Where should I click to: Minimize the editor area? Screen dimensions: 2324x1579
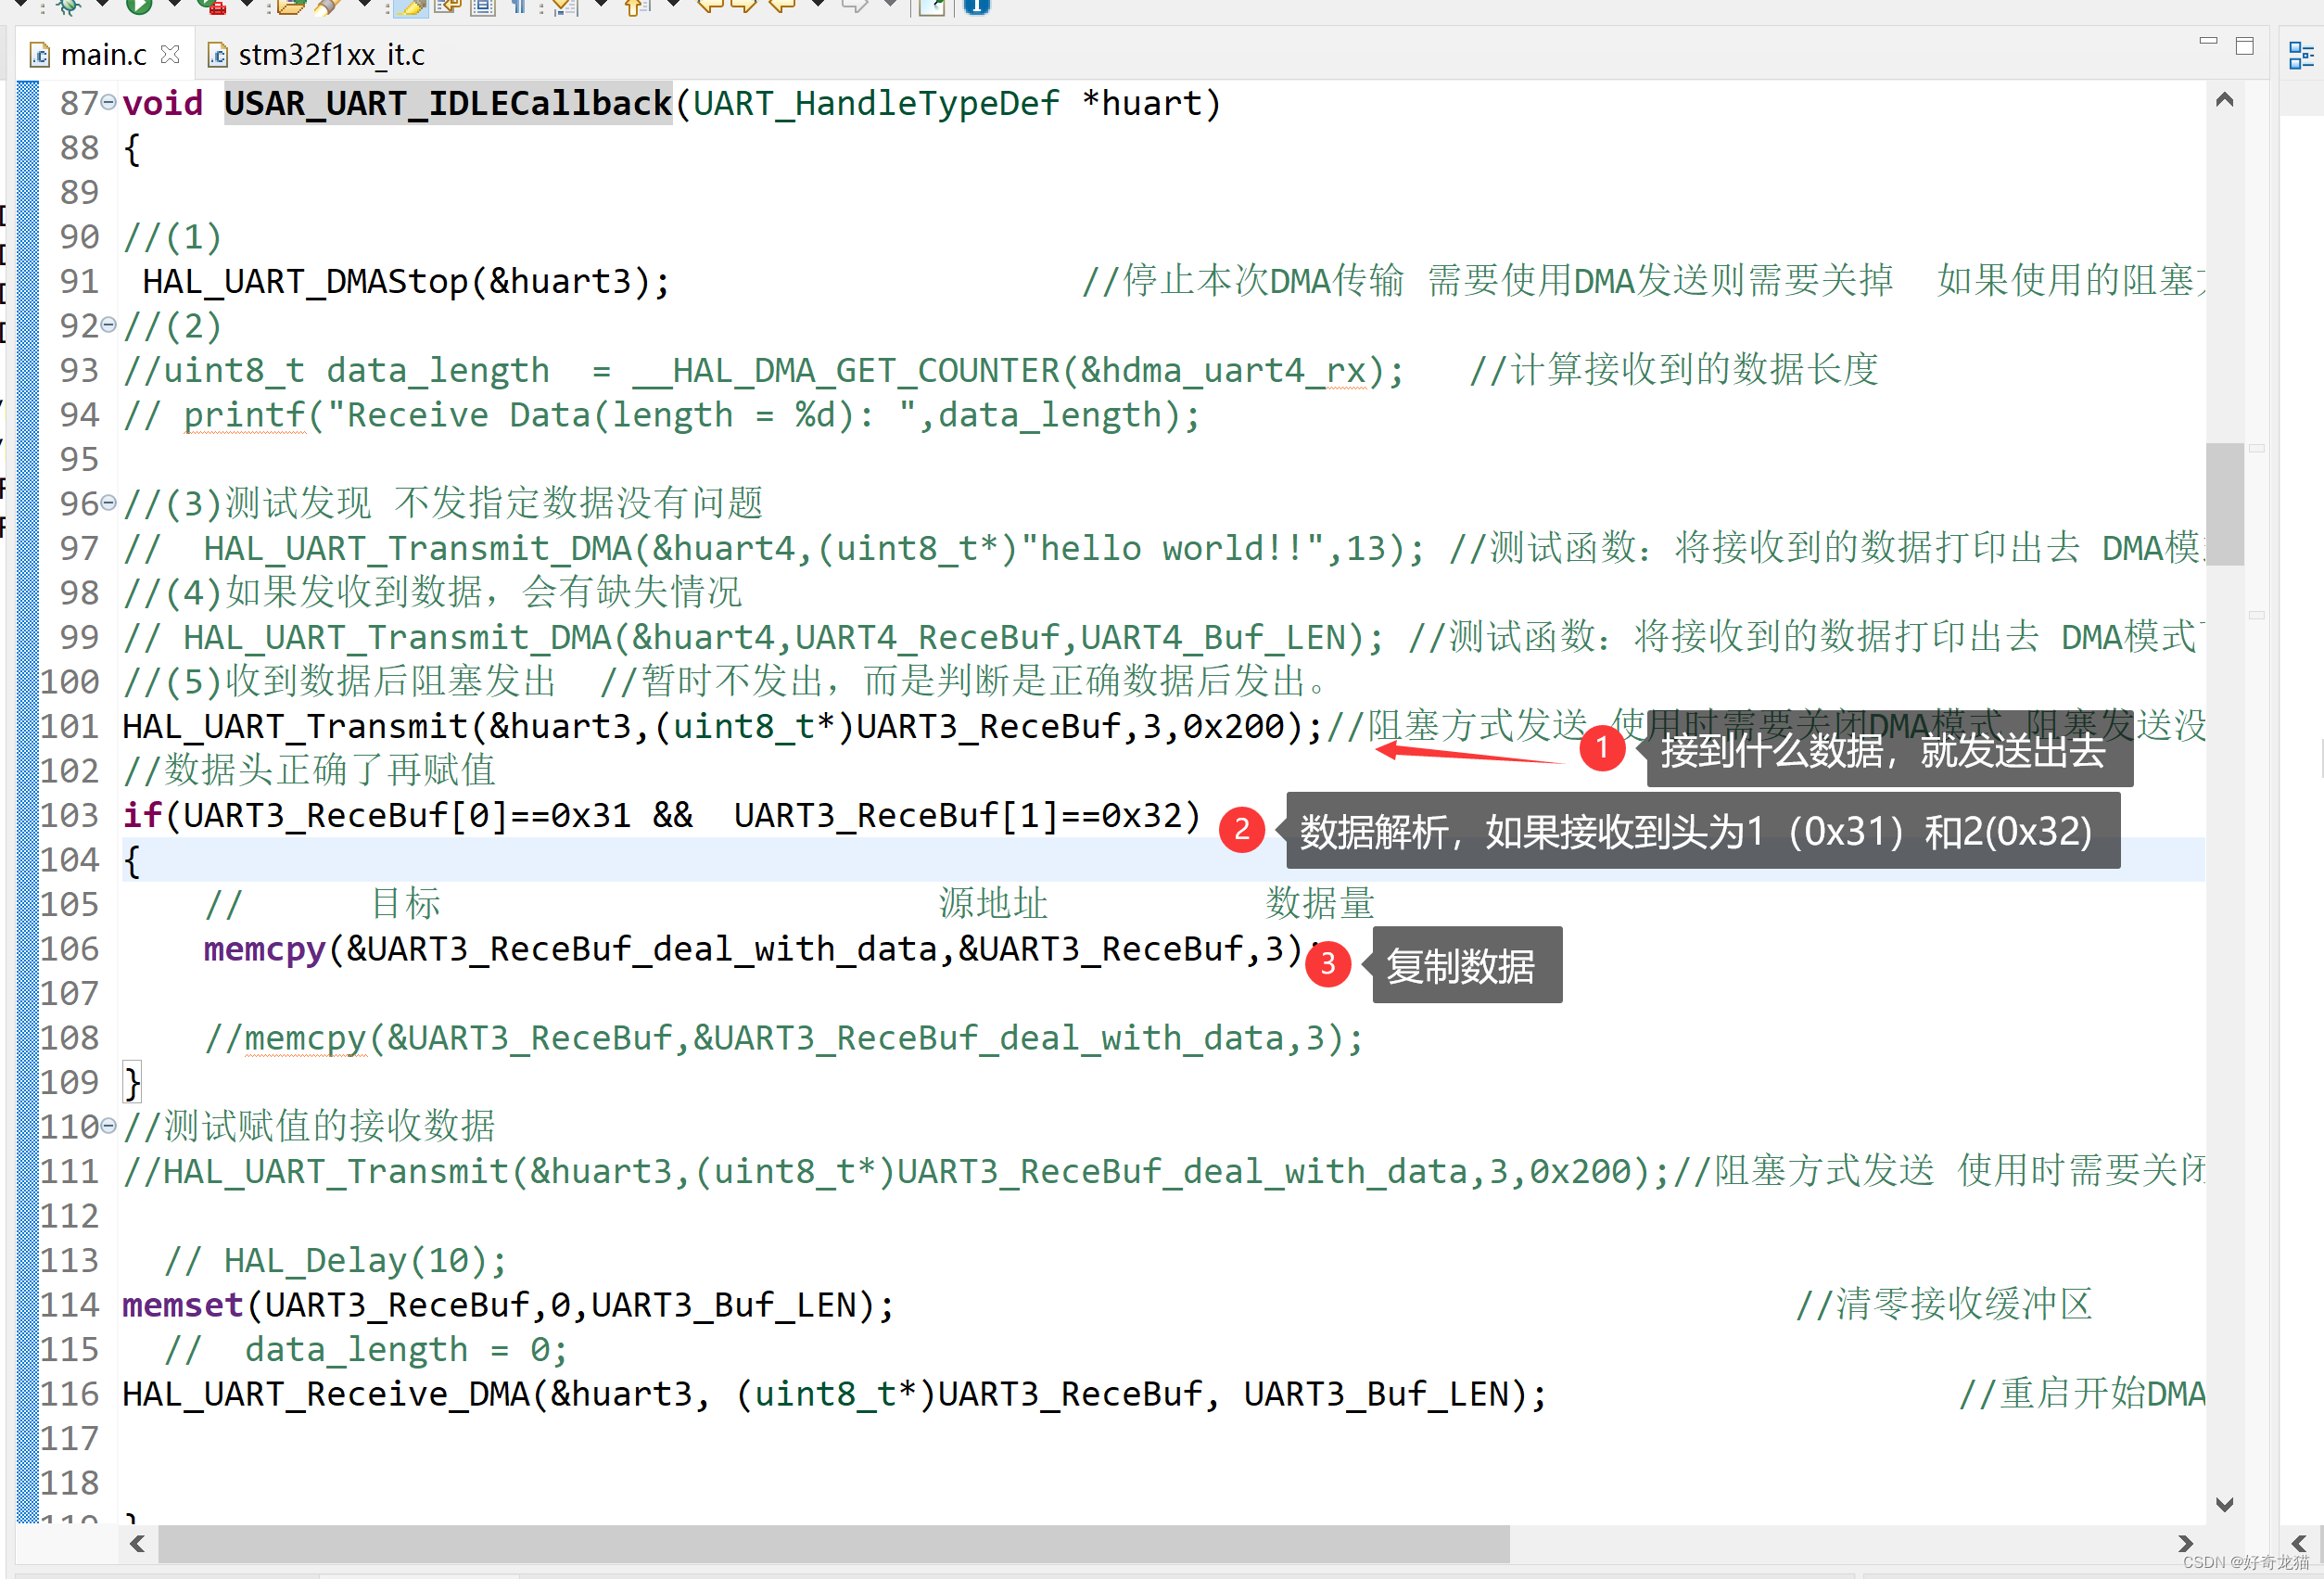[2208, 42]
